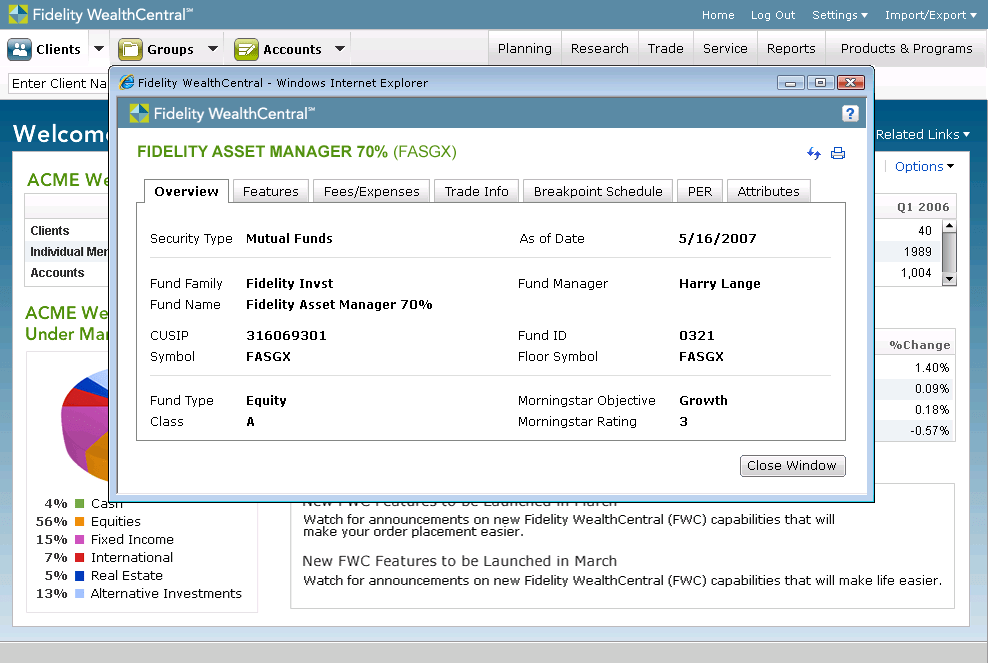Click the Enter Client Name input field
Screen dimensions: 988x663
pyautogui.click(x=58, y=83)
